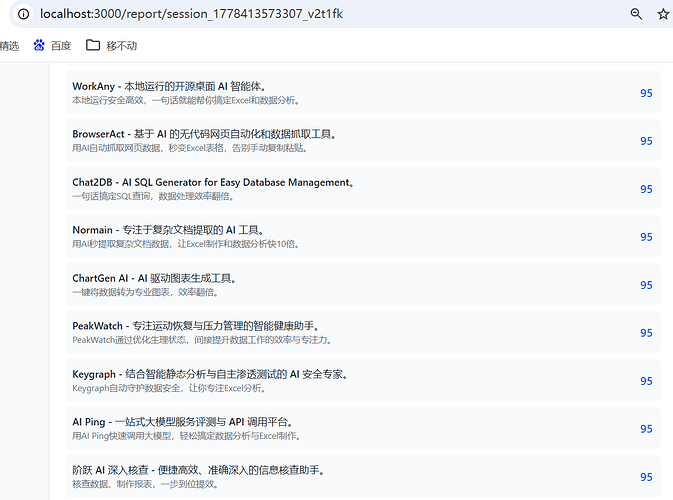Click Normain description mentioning 快10倍
The height and width of the screenshot is (500, 673).
pyautogui.click(x=186, y=244)
